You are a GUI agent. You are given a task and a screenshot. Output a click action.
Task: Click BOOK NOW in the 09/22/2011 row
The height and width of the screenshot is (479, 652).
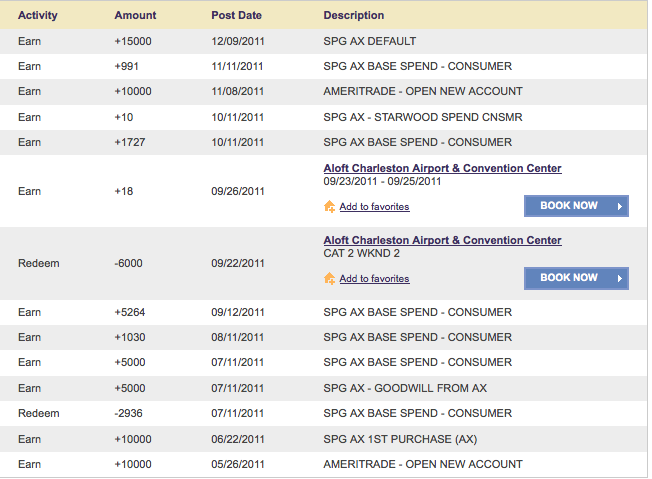(576, 278)
